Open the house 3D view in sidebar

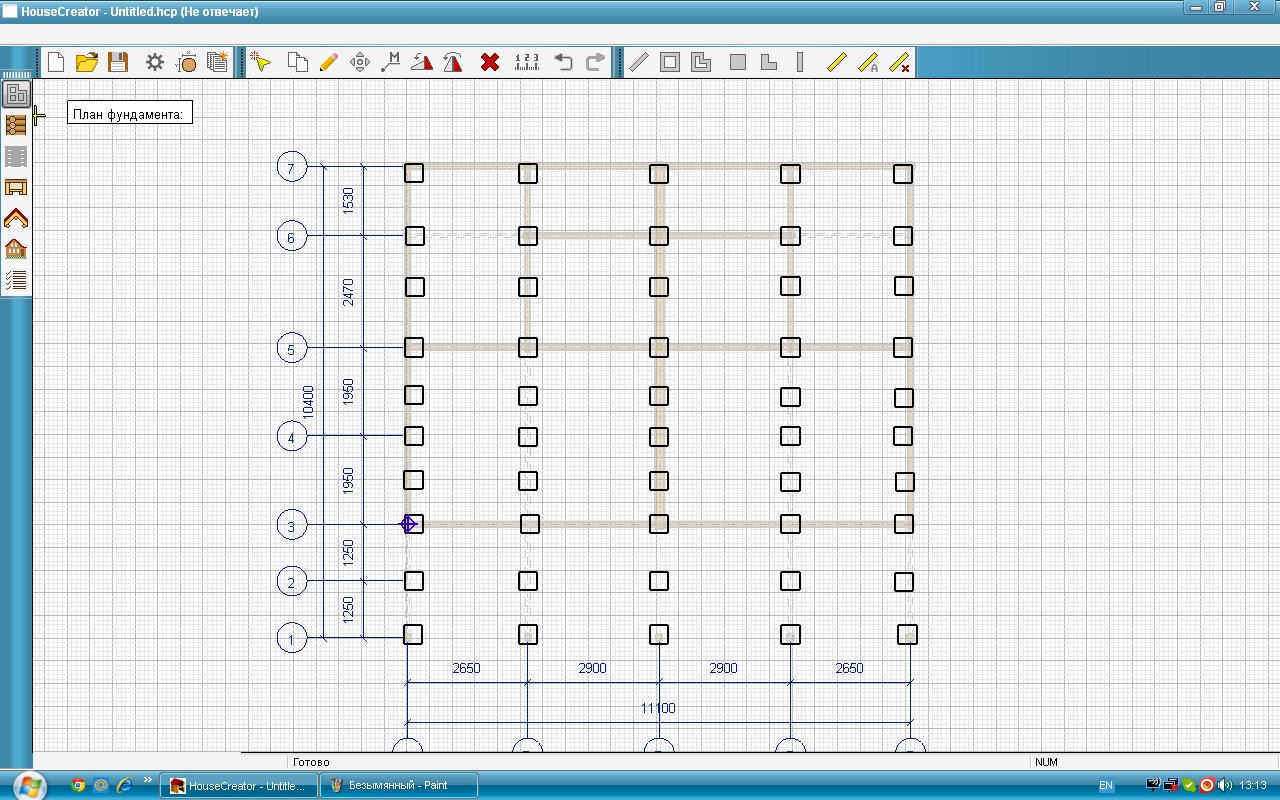tap(16, 249)
